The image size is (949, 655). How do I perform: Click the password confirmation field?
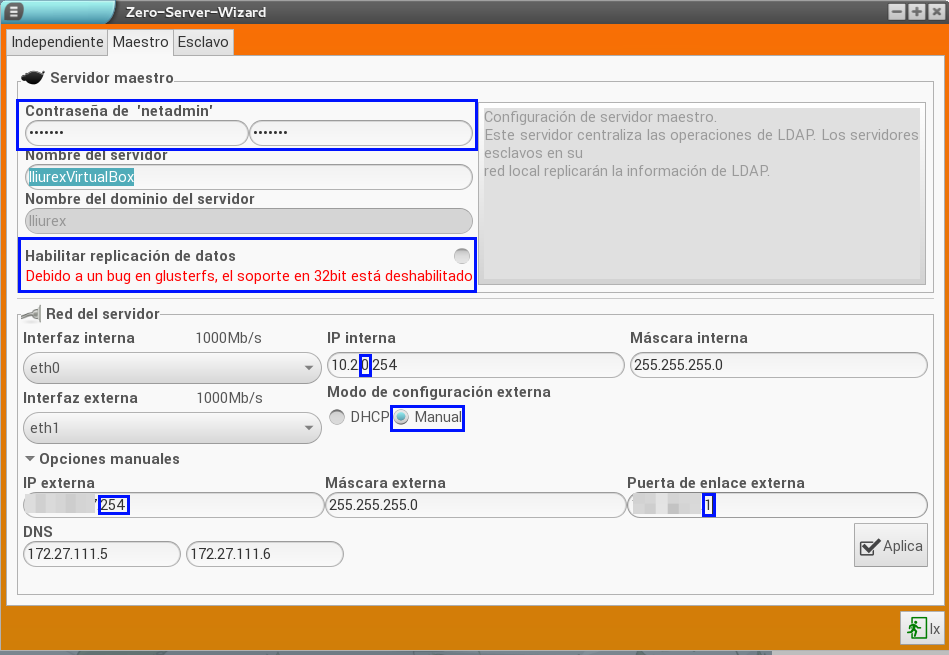(360, 133)
